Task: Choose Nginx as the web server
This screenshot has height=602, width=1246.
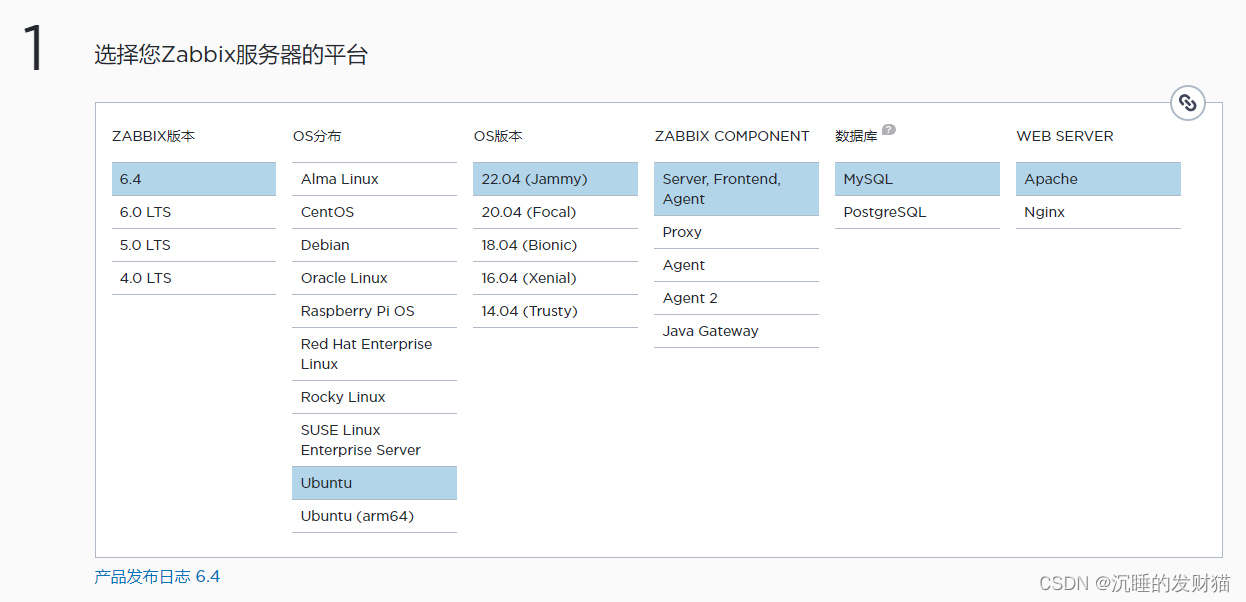Action: pyautogui.click(x=1098, y=212)
